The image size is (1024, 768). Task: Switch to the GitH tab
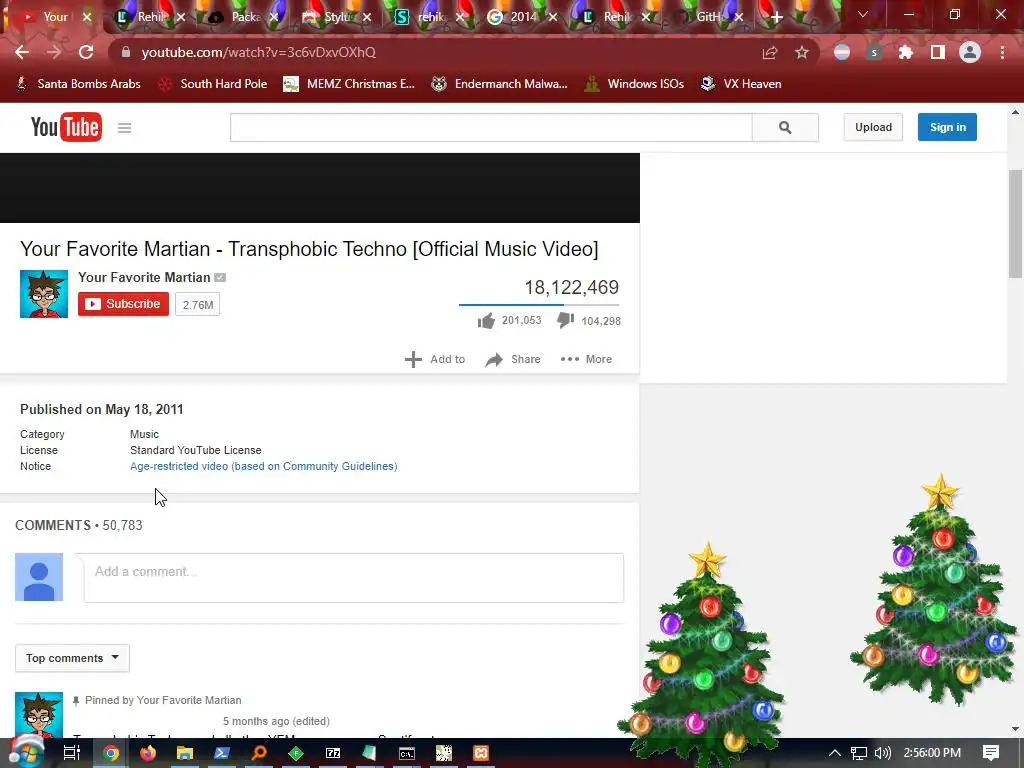coord(708,17)
